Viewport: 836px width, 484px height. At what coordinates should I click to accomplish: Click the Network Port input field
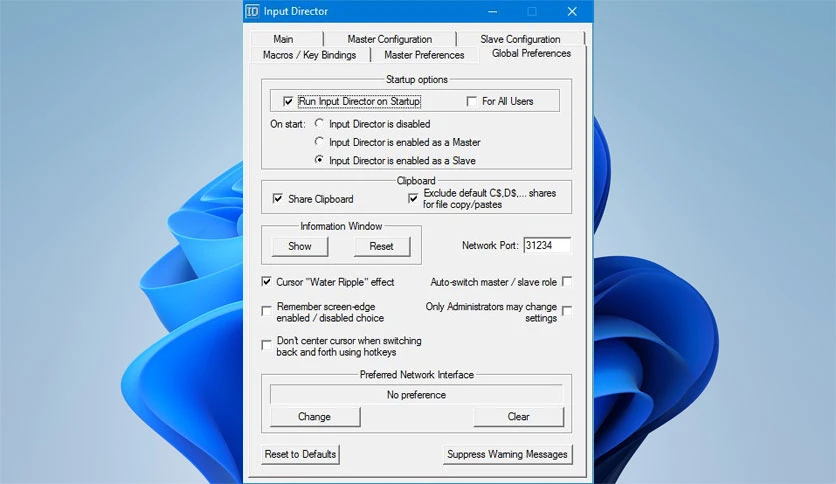tap(547, 245)
